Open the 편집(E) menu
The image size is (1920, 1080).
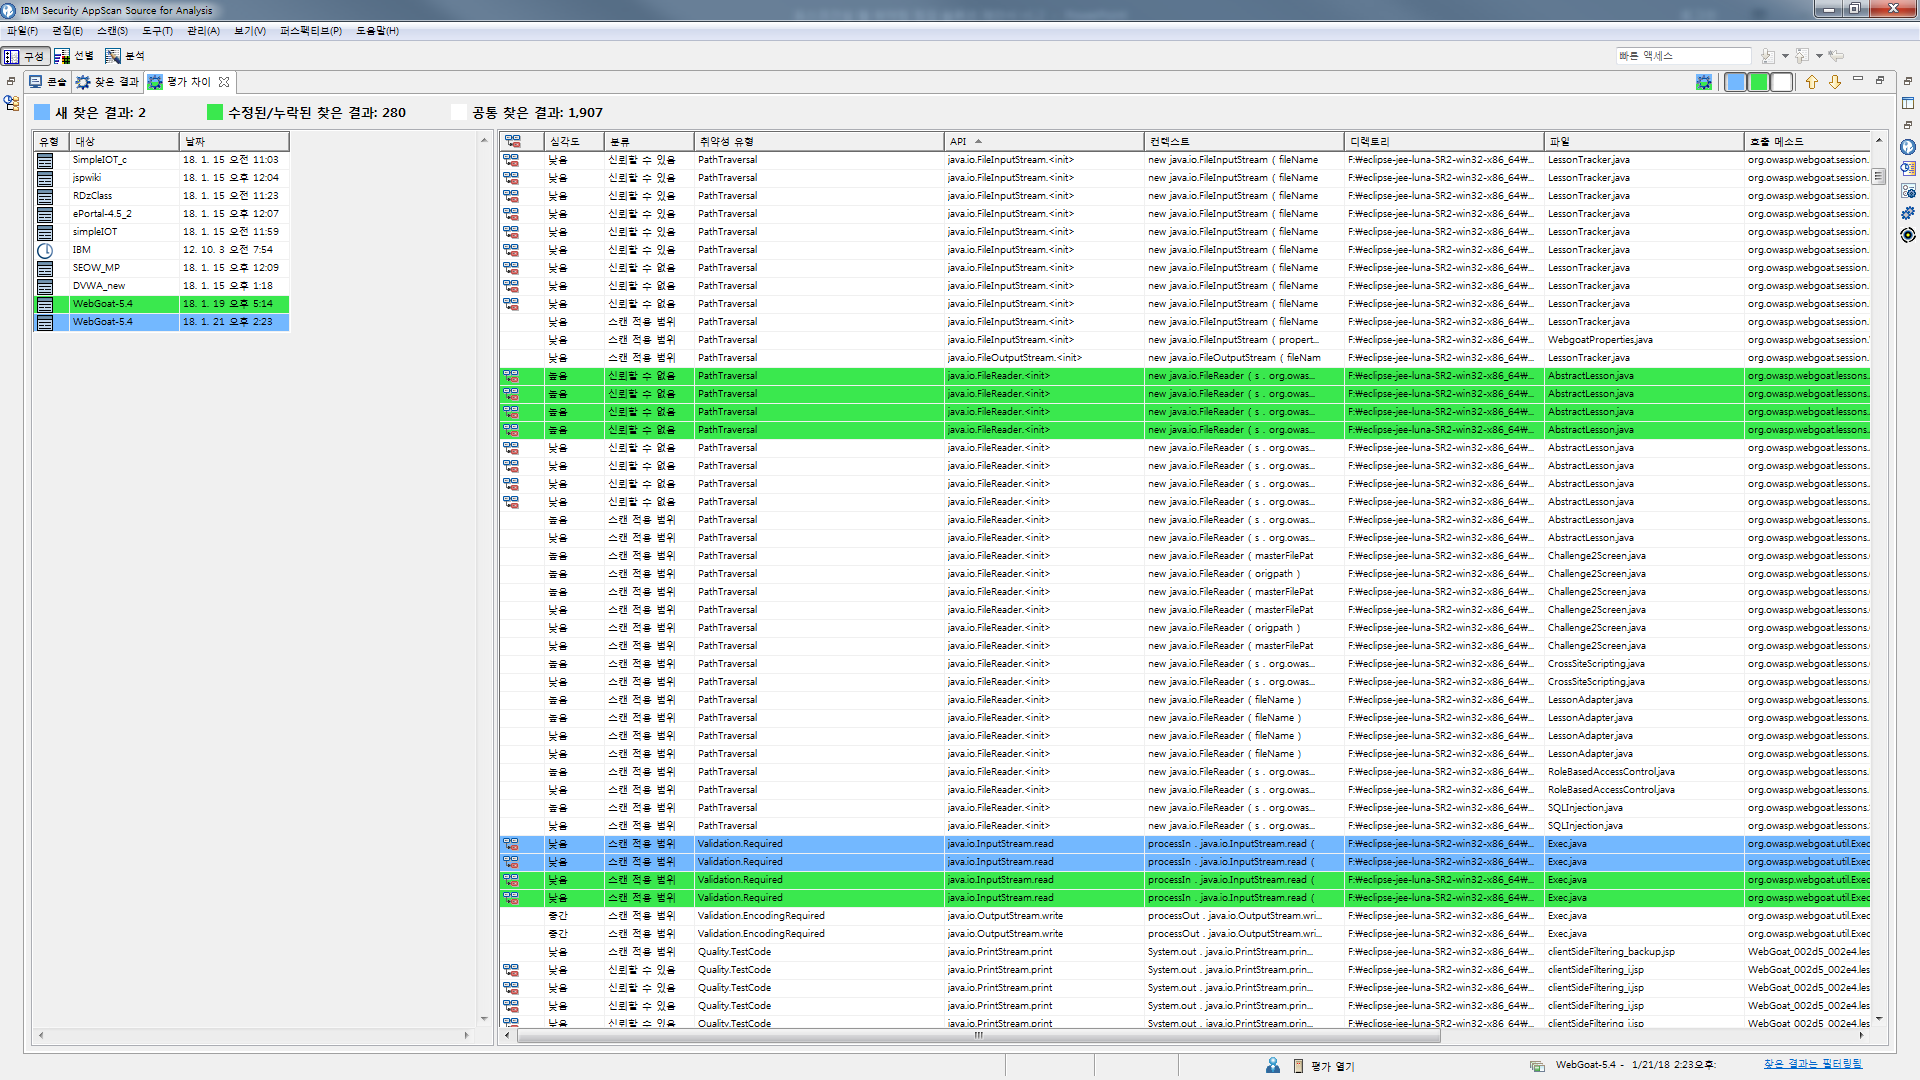(67, 31)
